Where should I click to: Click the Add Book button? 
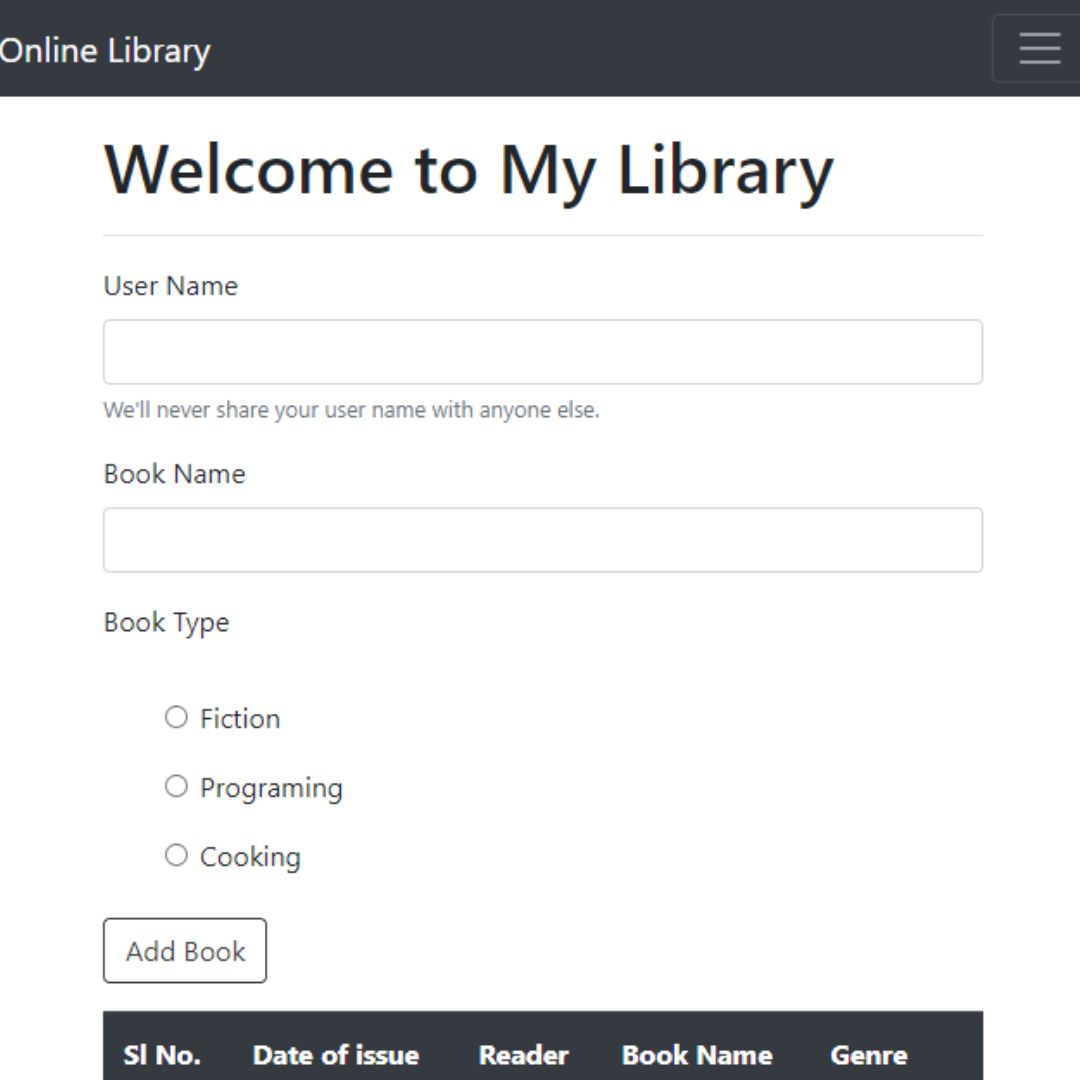click(185, 951)
